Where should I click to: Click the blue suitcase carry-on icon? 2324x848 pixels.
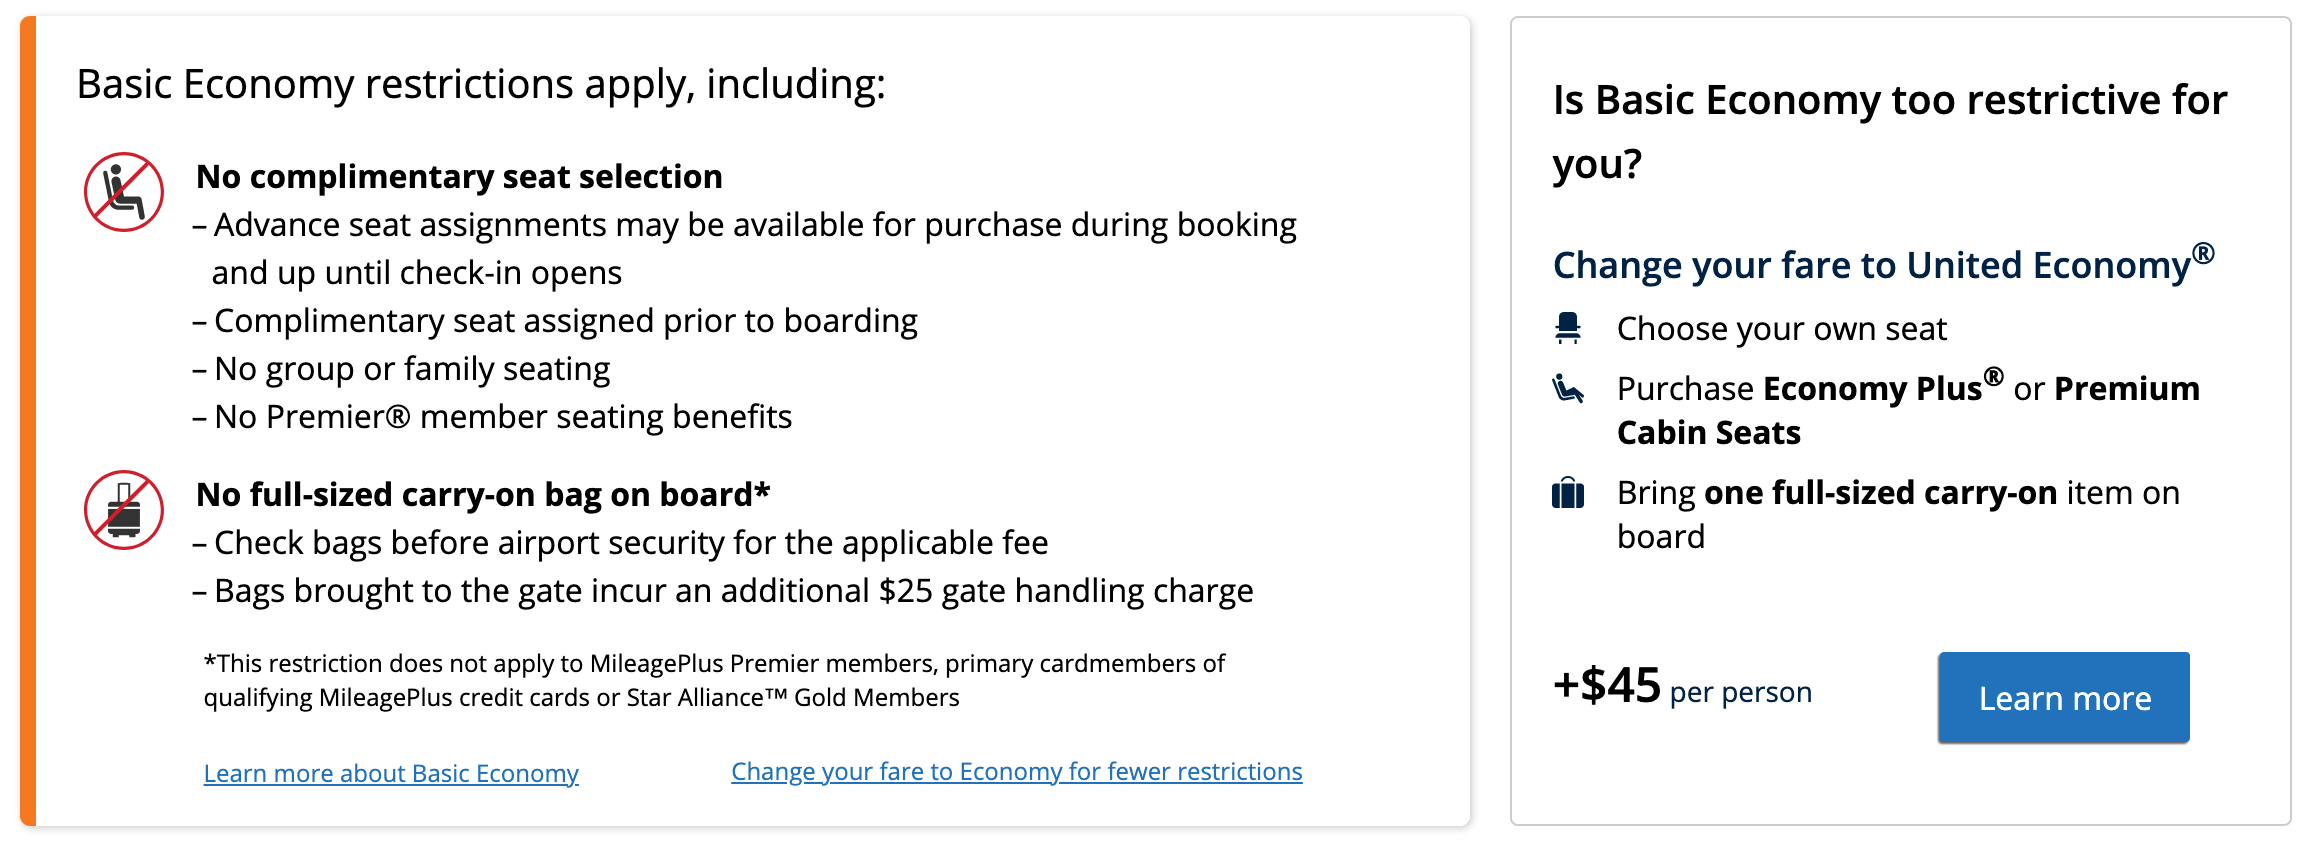[x=1568, y=493]
